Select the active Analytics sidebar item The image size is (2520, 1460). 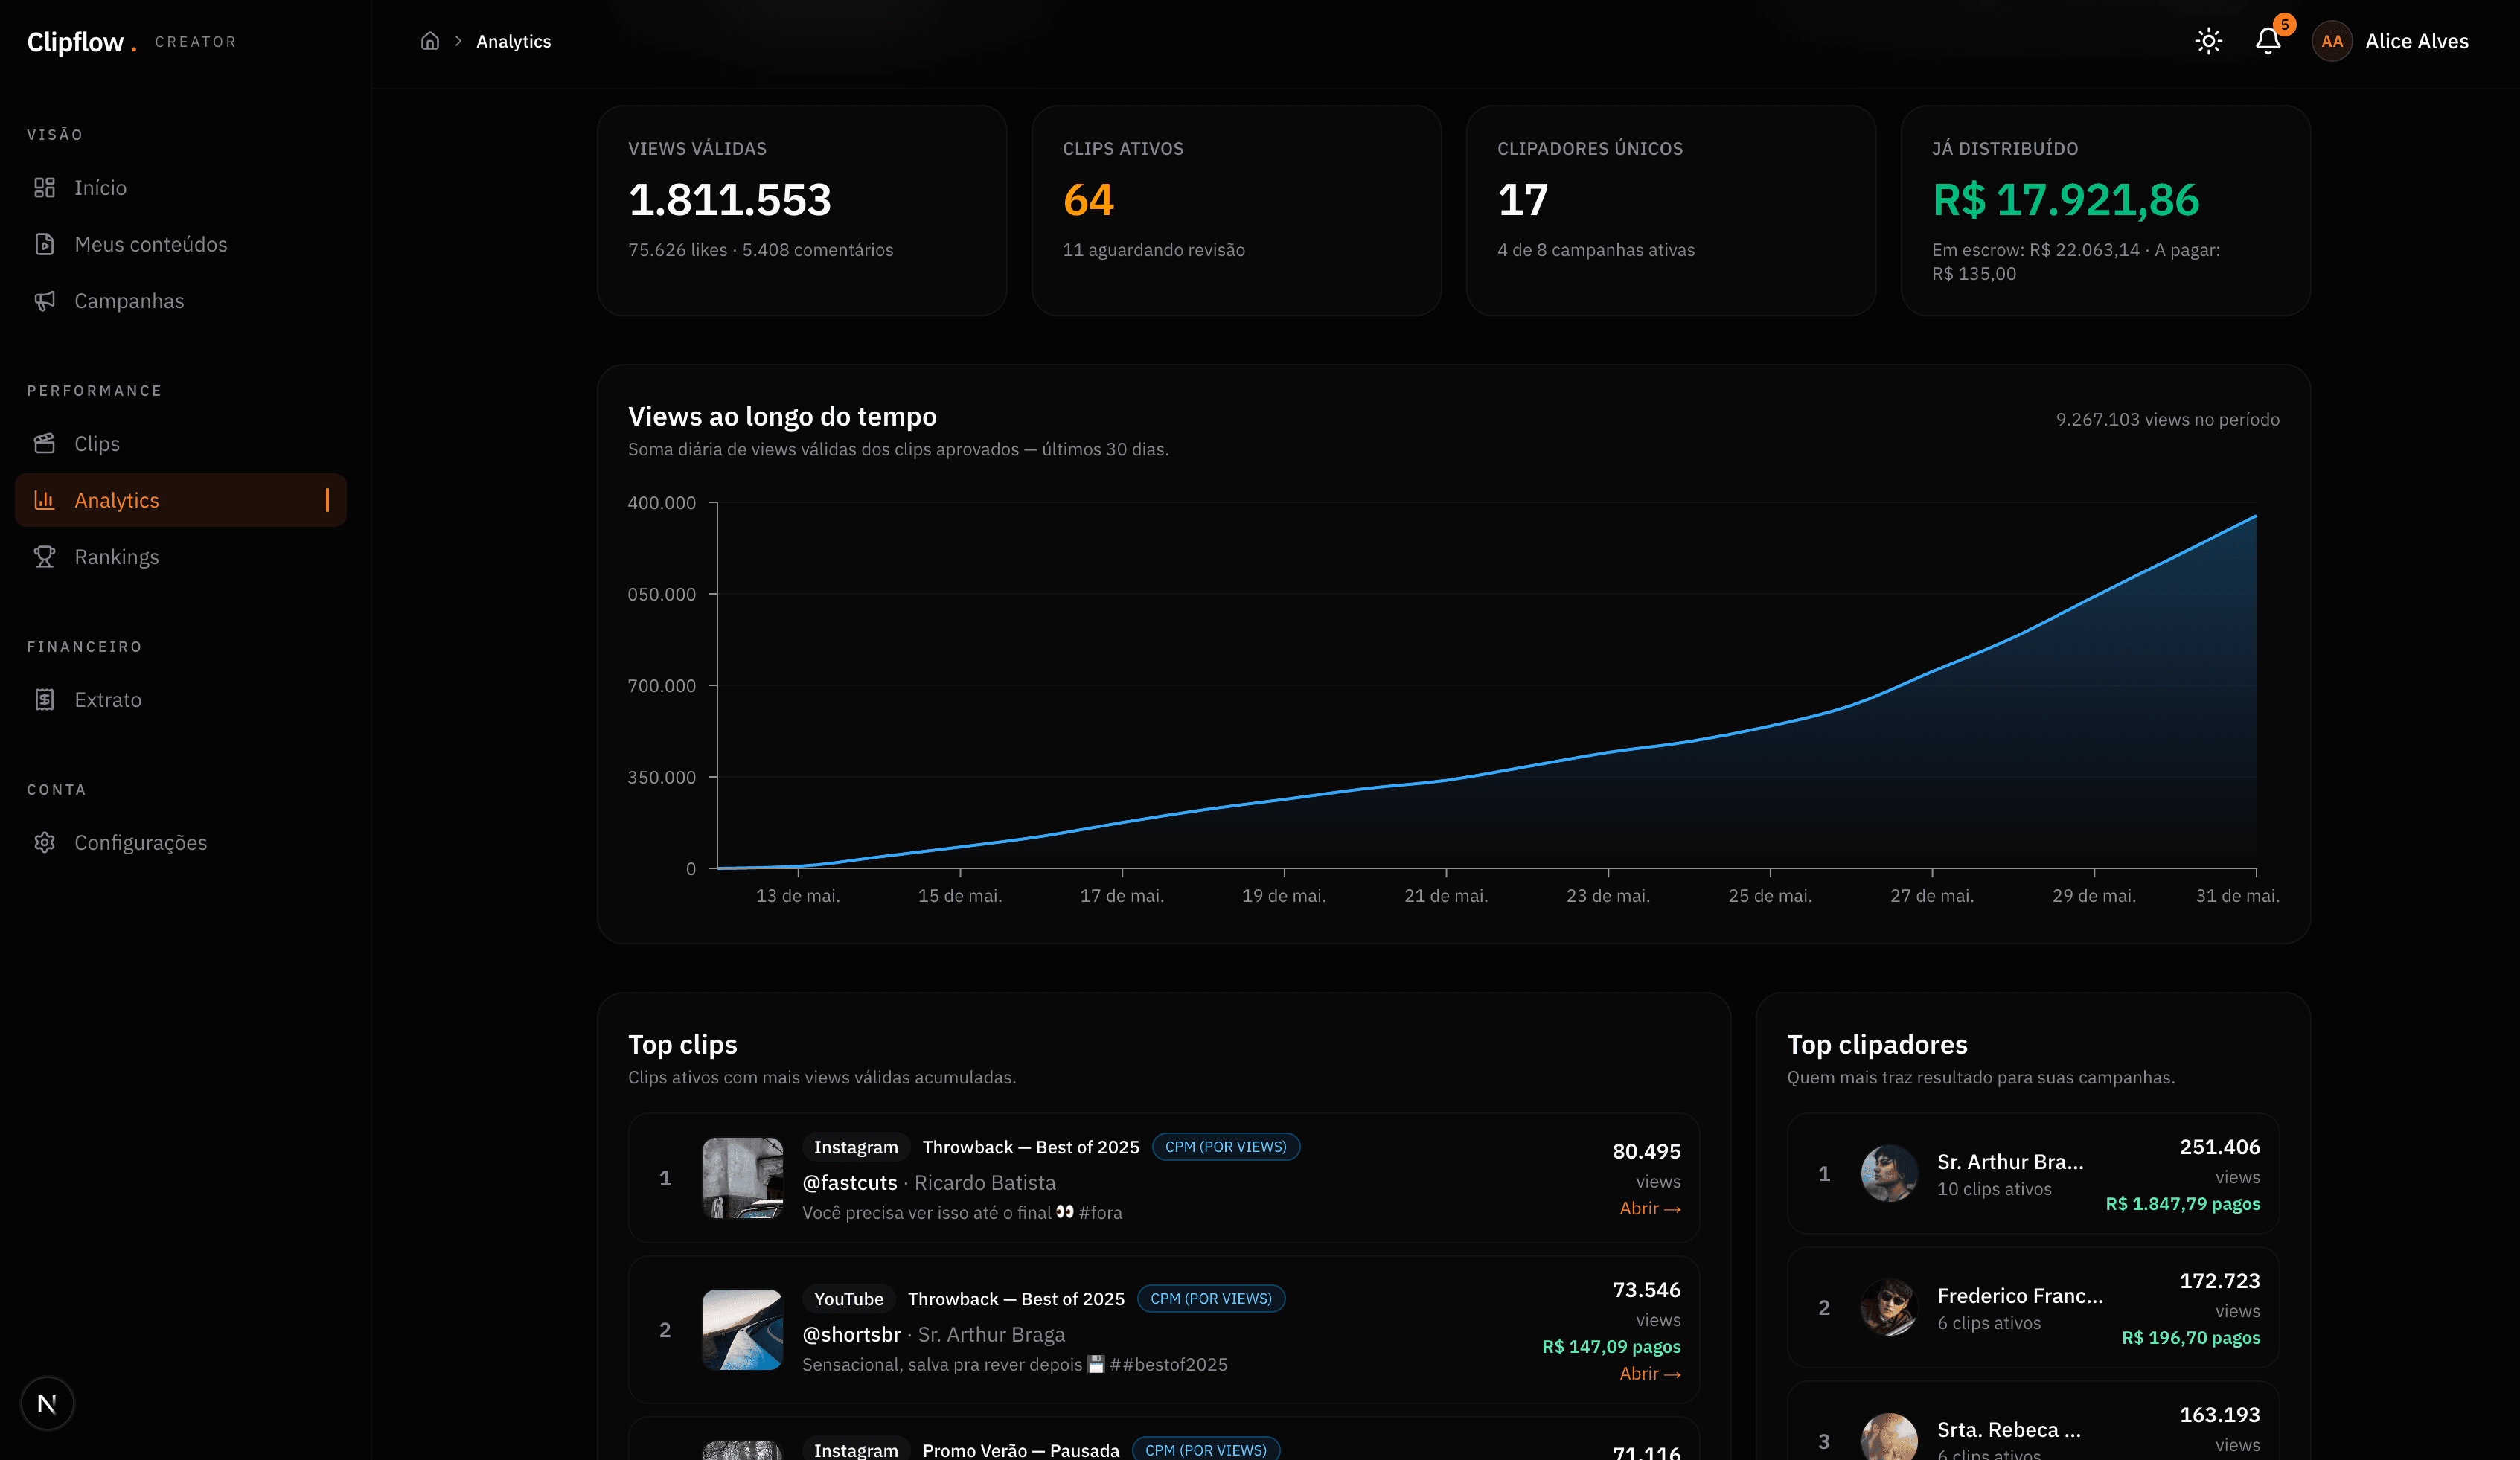tap(181, 500)
